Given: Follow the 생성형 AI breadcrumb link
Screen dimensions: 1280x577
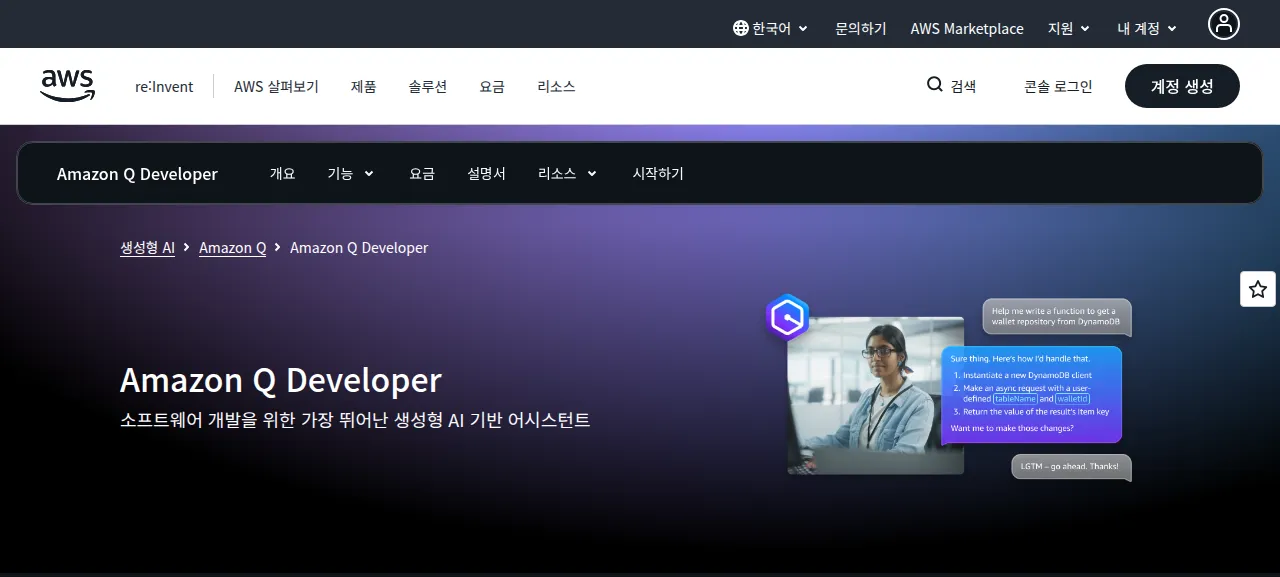Looking at the screenshot, I should click(x=147, y=247).
